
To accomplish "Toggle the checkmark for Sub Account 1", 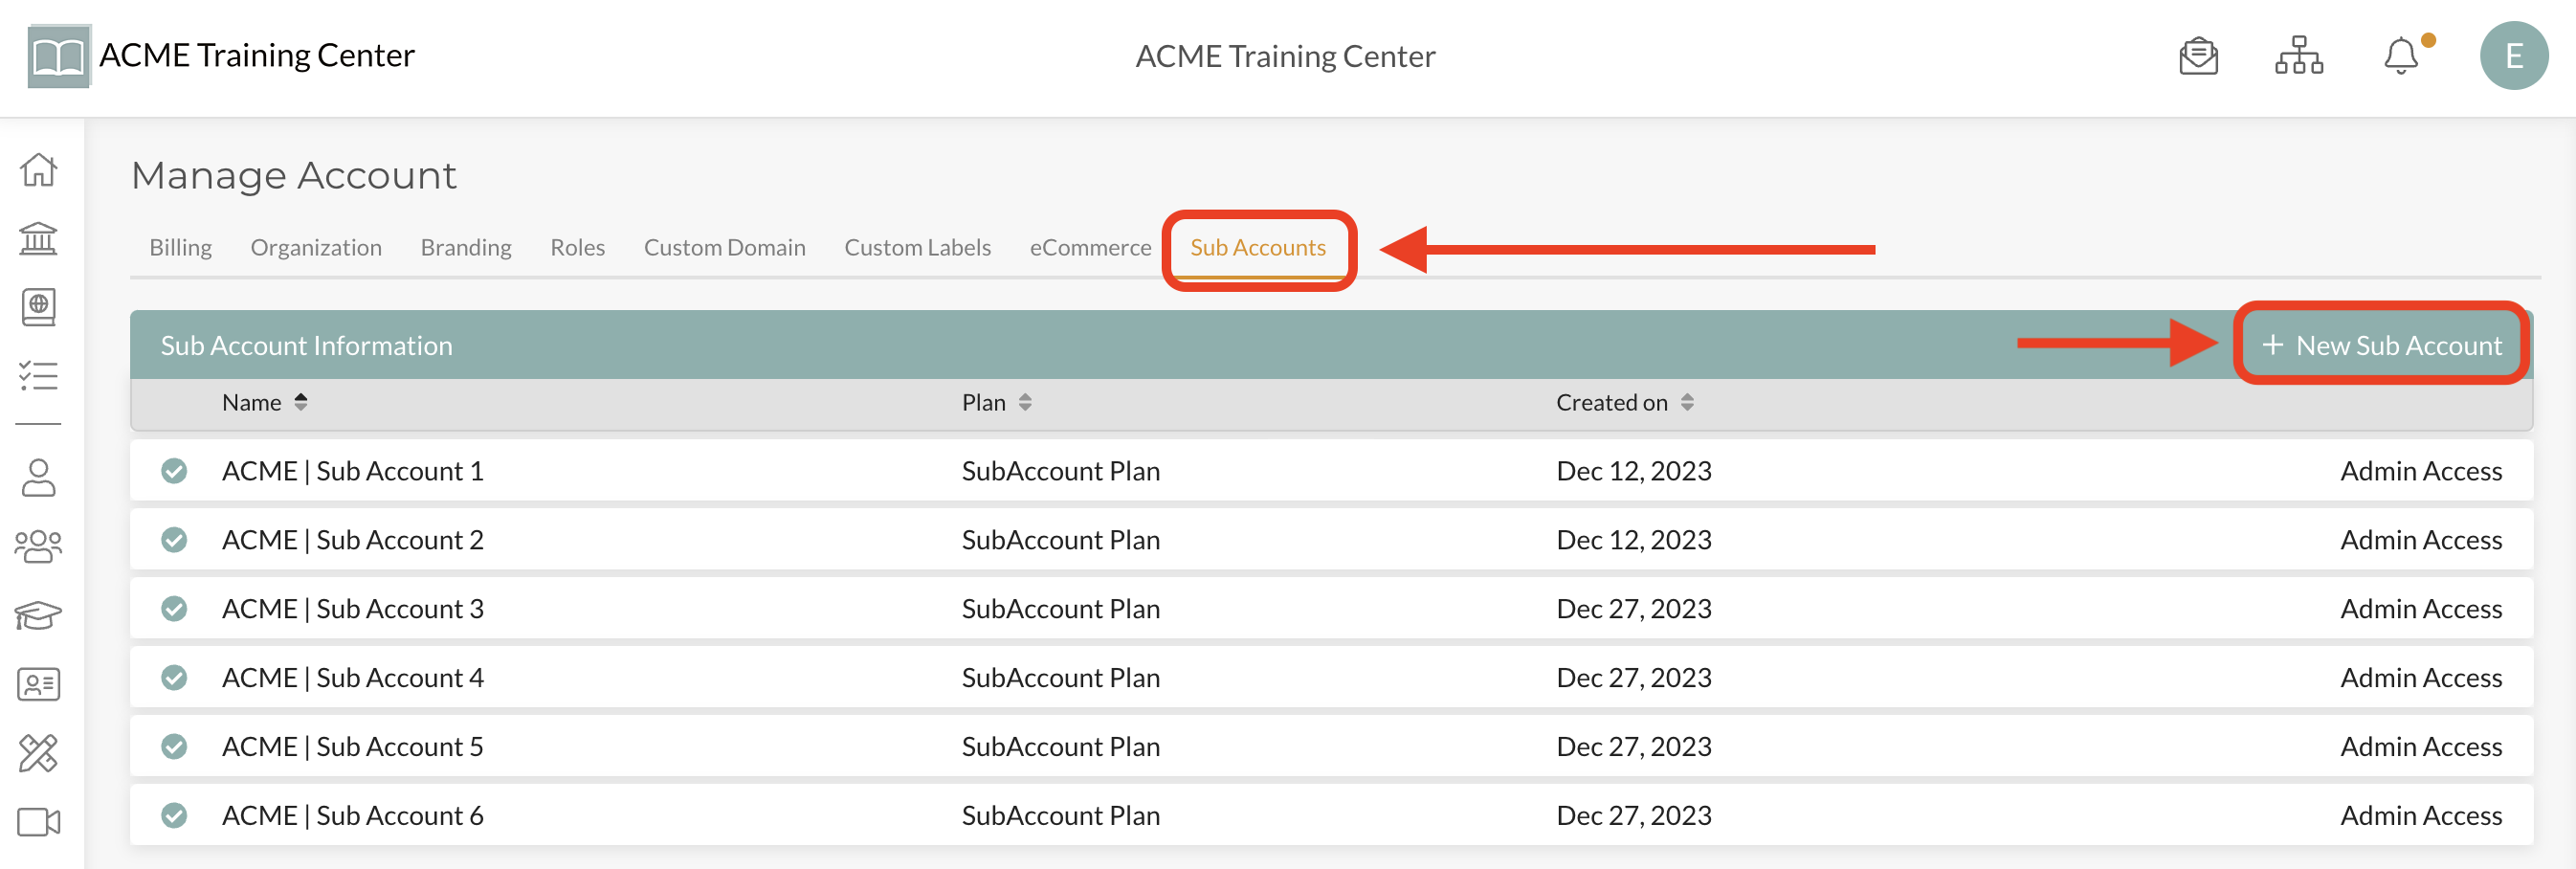I will coord(174,471).
